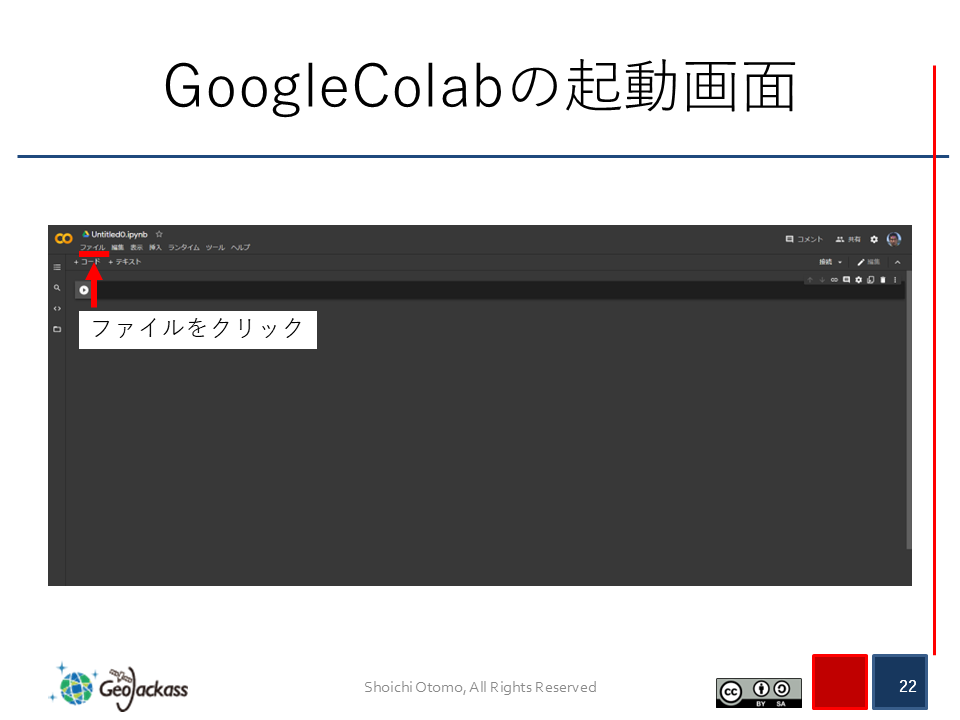Expand the 接続 connect dropdown arrow

point(840,262)
